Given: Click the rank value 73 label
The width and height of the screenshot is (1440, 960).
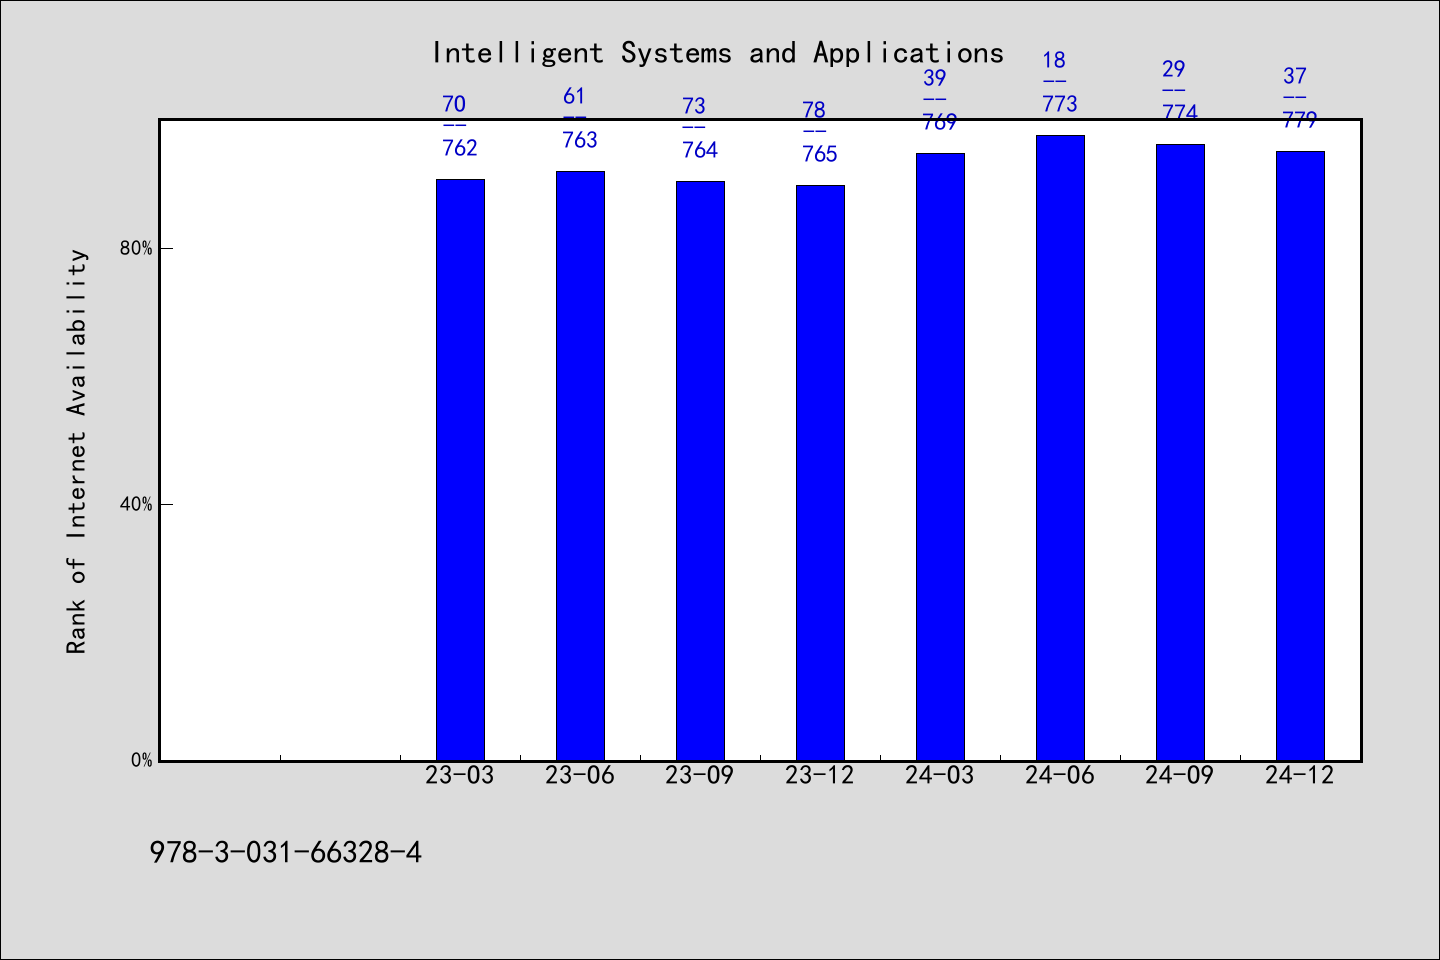Looking at the screenshot, I should pos(694,106).
